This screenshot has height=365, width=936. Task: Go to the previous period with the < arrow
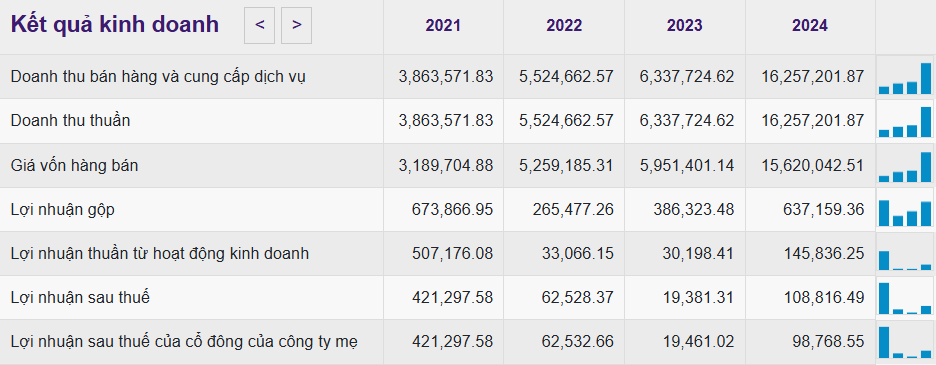click(259, 26)
